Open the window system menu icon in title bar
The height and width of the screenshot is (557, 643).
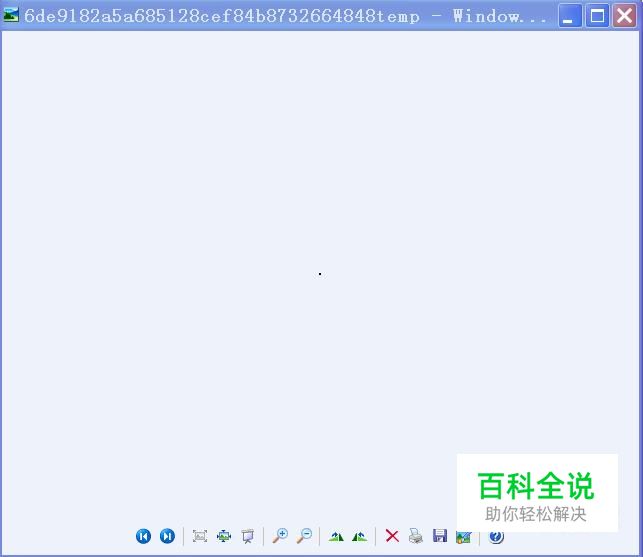click(x=11, y=15)
